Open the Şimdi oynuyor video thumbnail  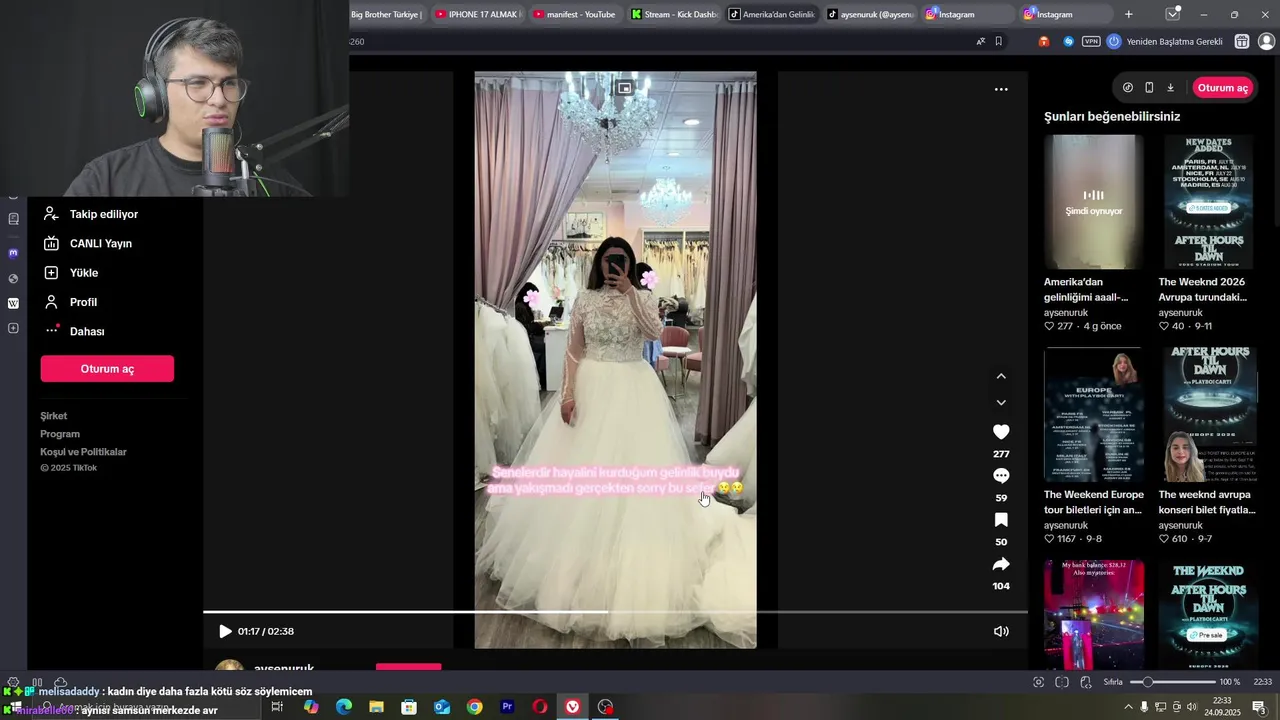[x=1093, y=202]
